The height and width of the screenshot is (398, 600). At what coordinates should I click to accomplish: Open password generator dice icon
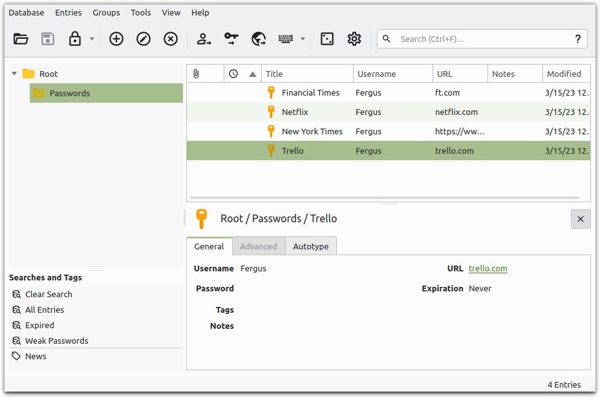pos(327,39)
